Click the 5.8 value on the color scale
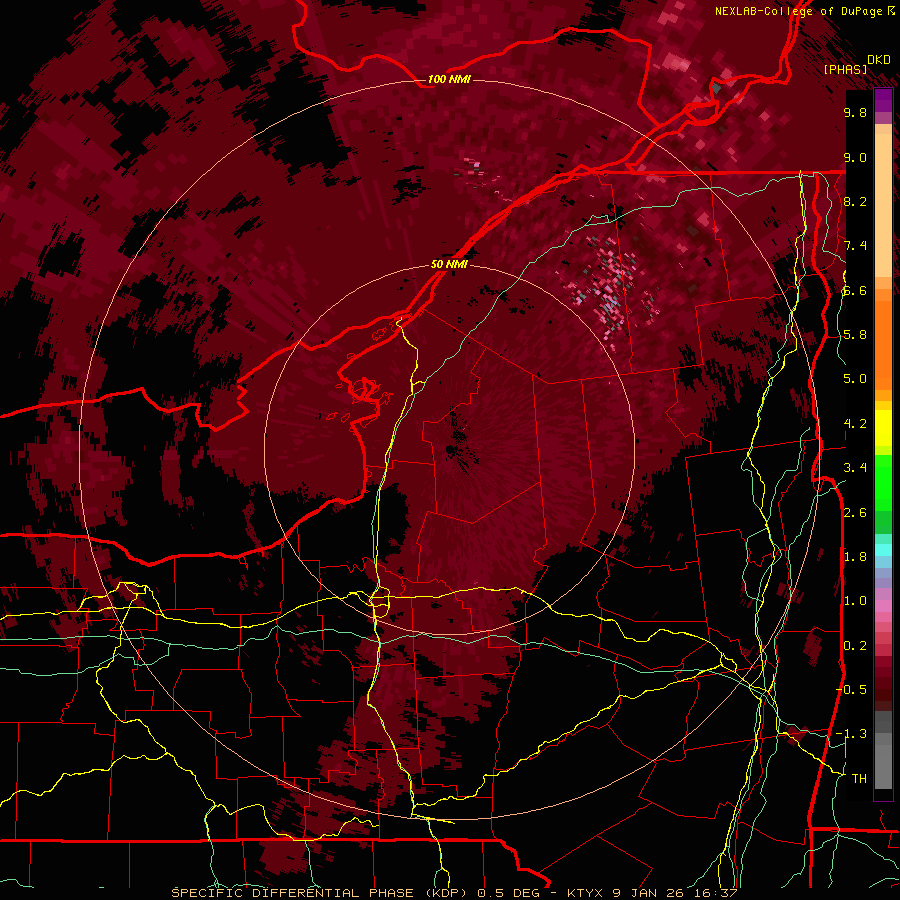The image size is (900, 900). pos(855,335)
